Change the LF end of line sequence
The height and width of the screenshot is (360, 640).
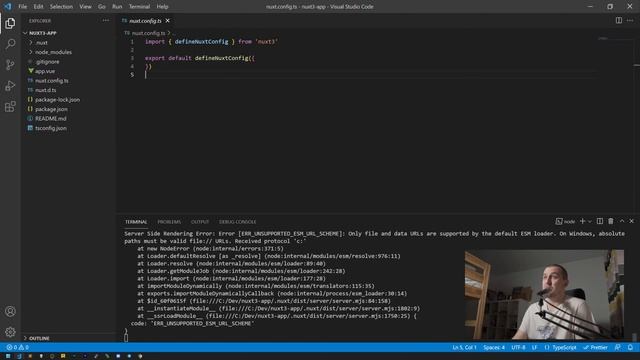click(x=534, y=347)
